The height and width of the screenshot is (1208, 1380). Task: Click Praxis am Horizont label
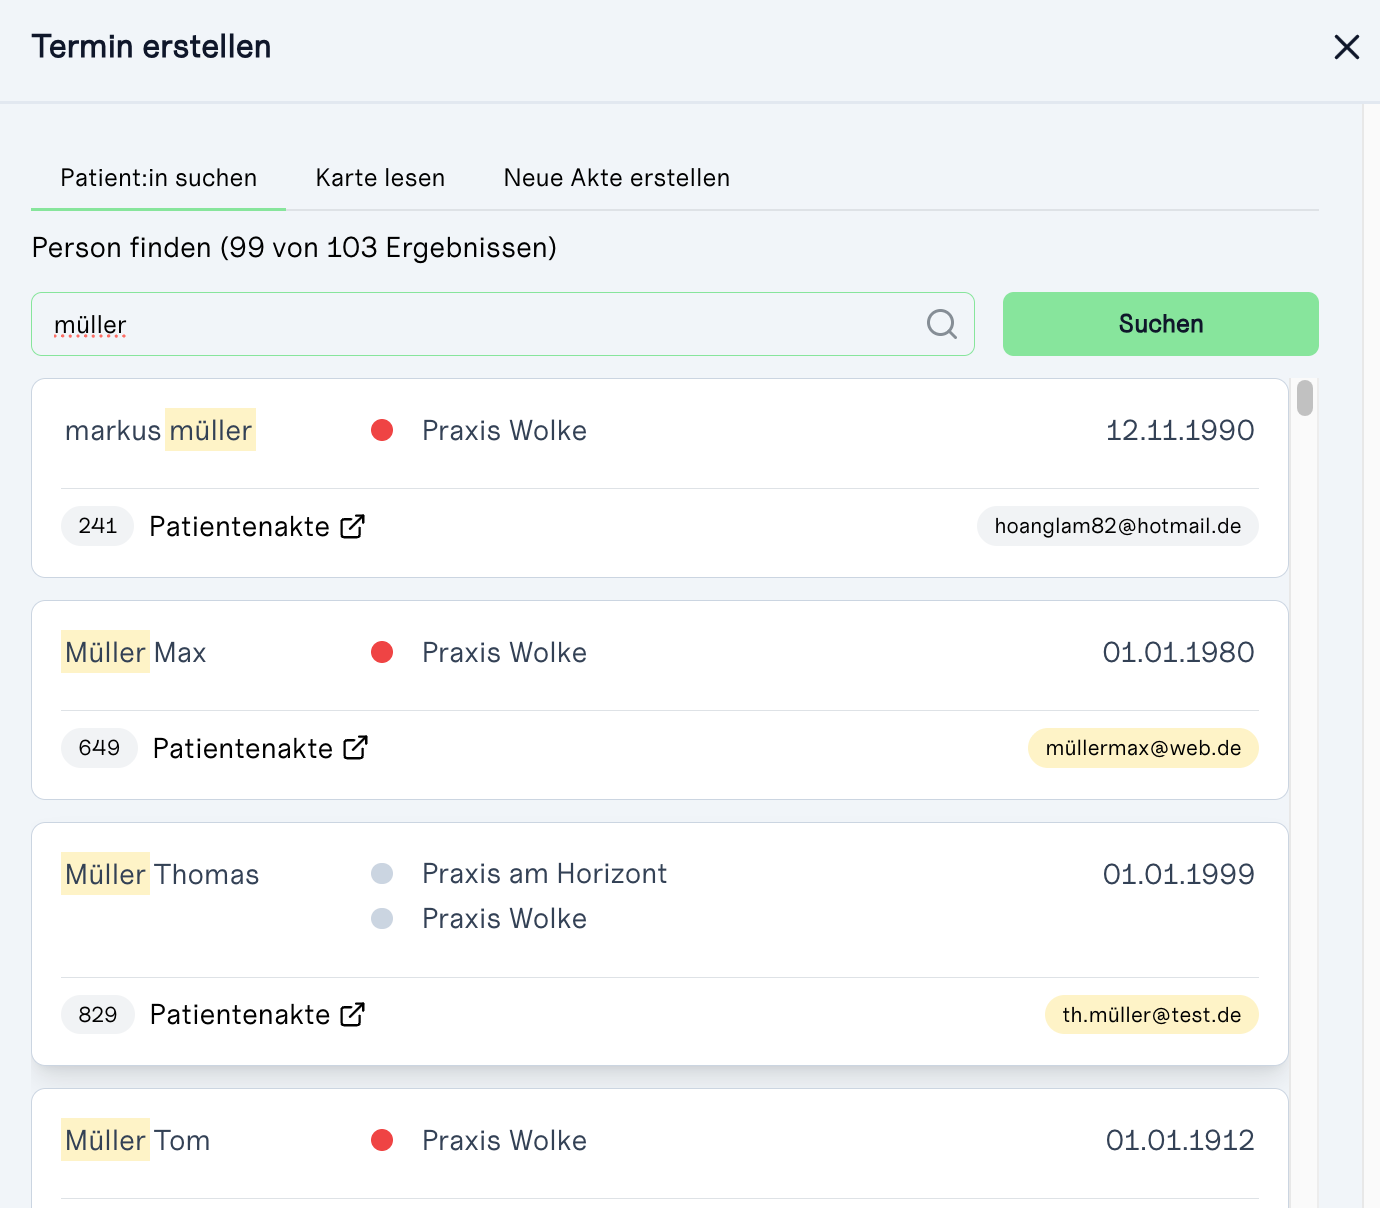coord(544,874)
